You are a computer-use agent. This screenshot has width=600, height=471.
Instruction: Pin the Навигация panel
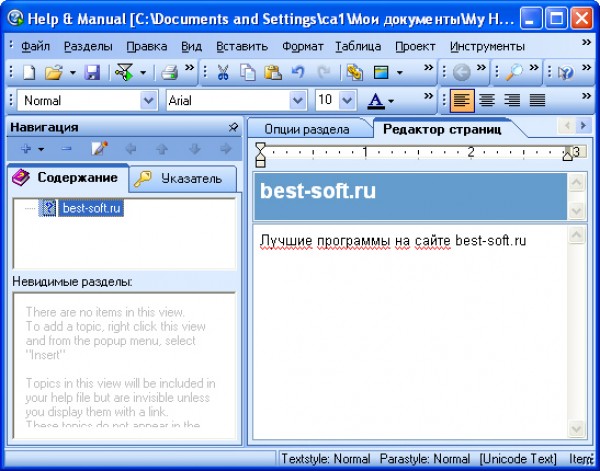pyautogui.click(x=233, y=127)
